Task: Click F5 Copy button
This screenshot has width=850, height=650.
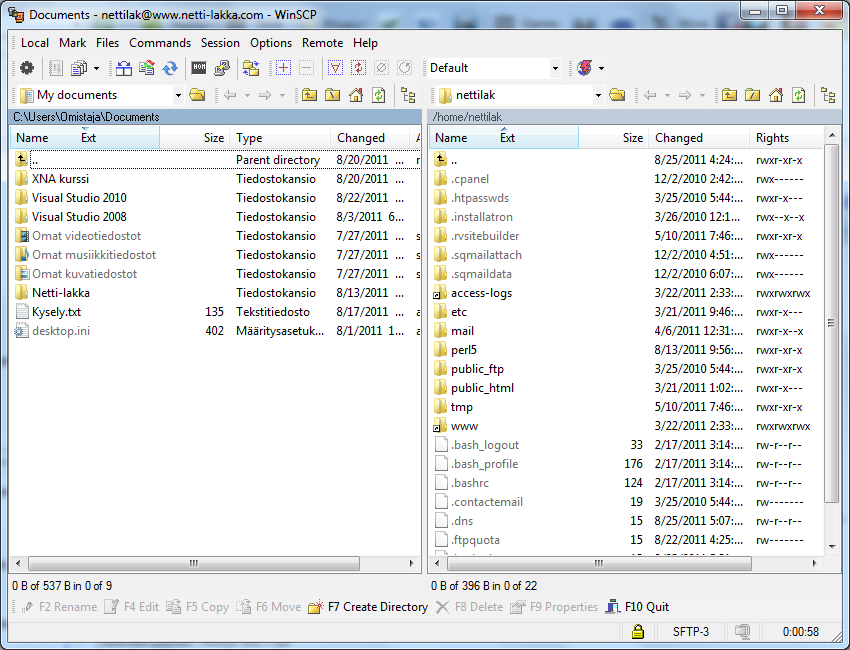Action: click(197, 607)
